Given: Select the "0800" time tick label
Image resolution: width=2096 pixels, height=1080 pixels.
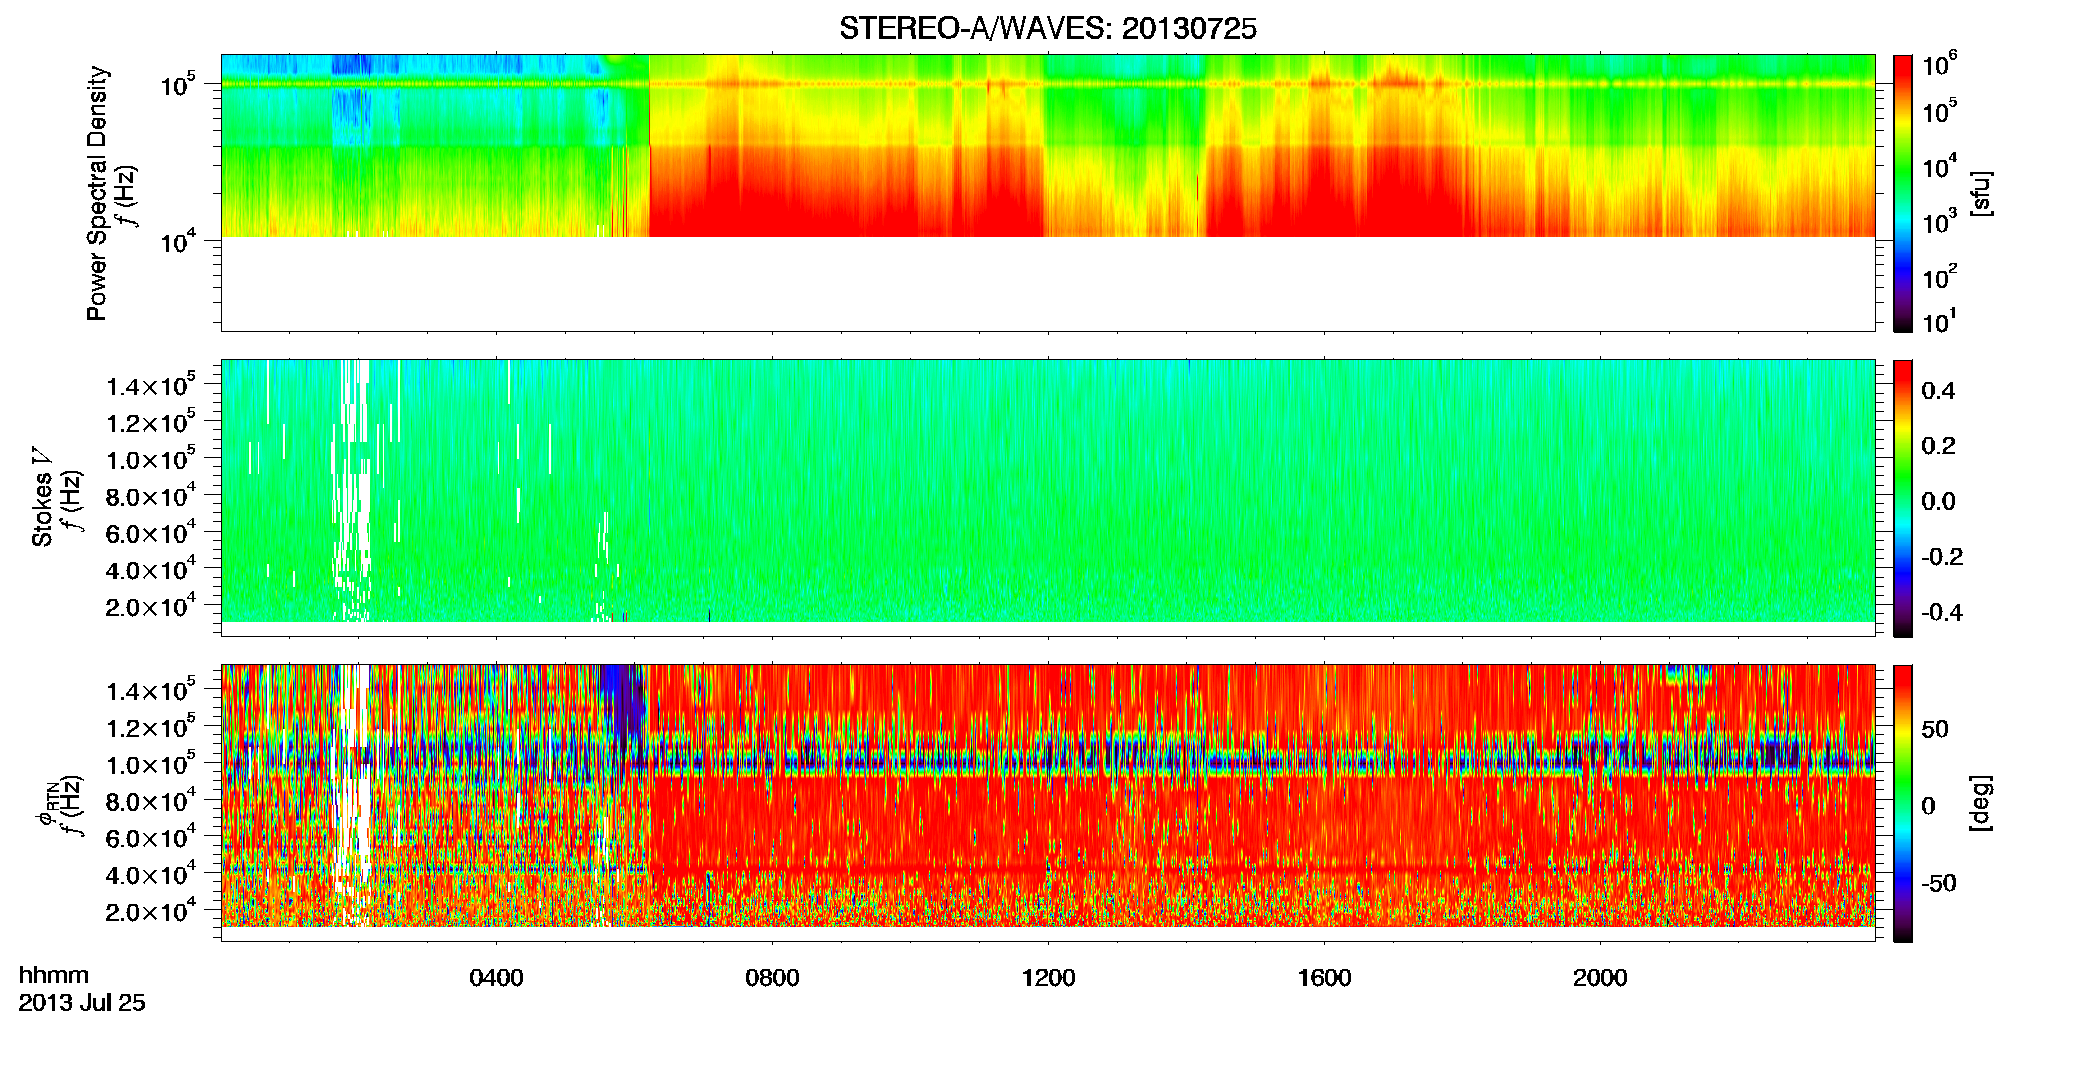Looking at the screenshot, I should tap(772, 977).
